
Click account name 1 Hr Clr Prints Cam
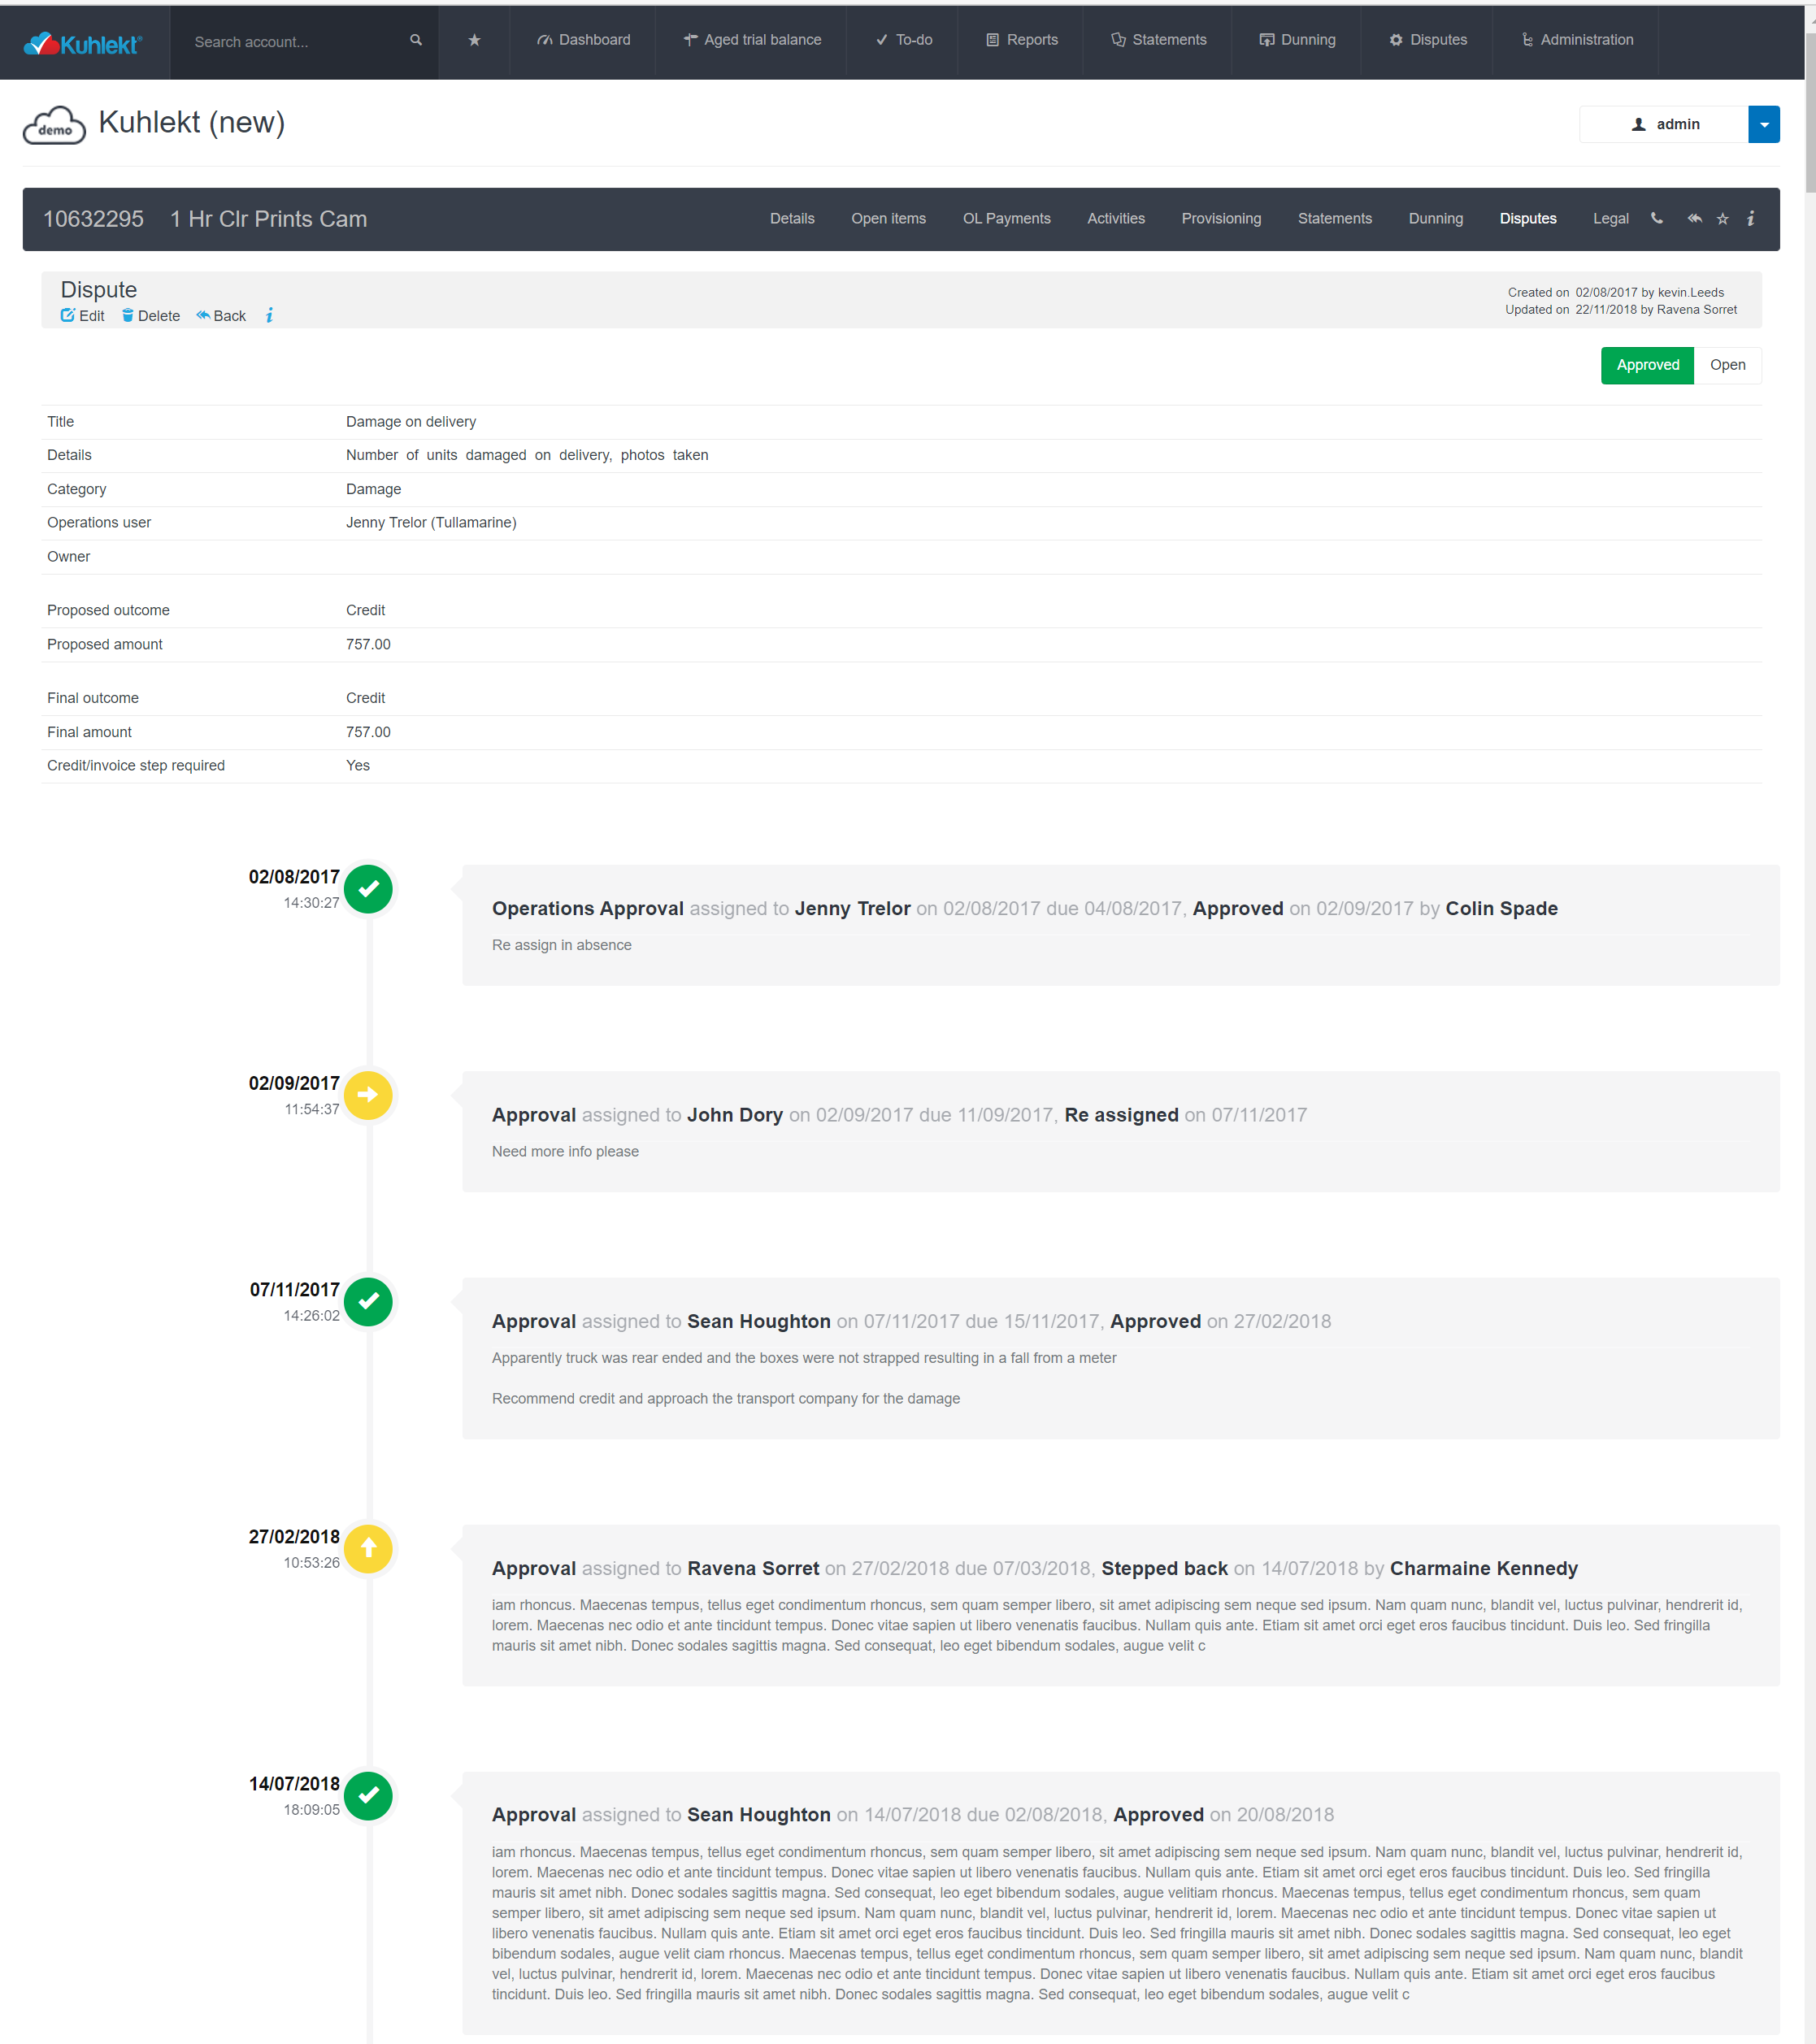point(268,219)
